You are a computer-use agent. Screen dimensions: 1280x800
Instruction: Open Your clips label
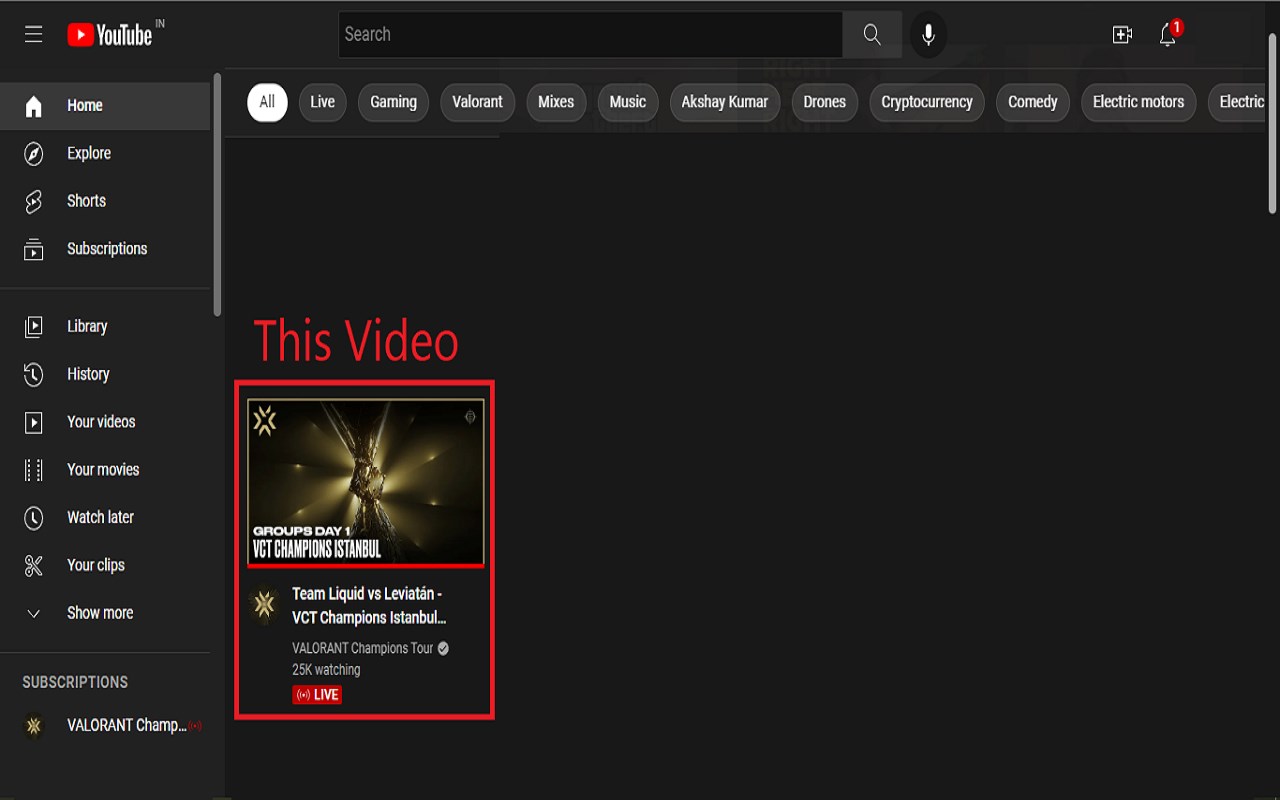point(96,566)
